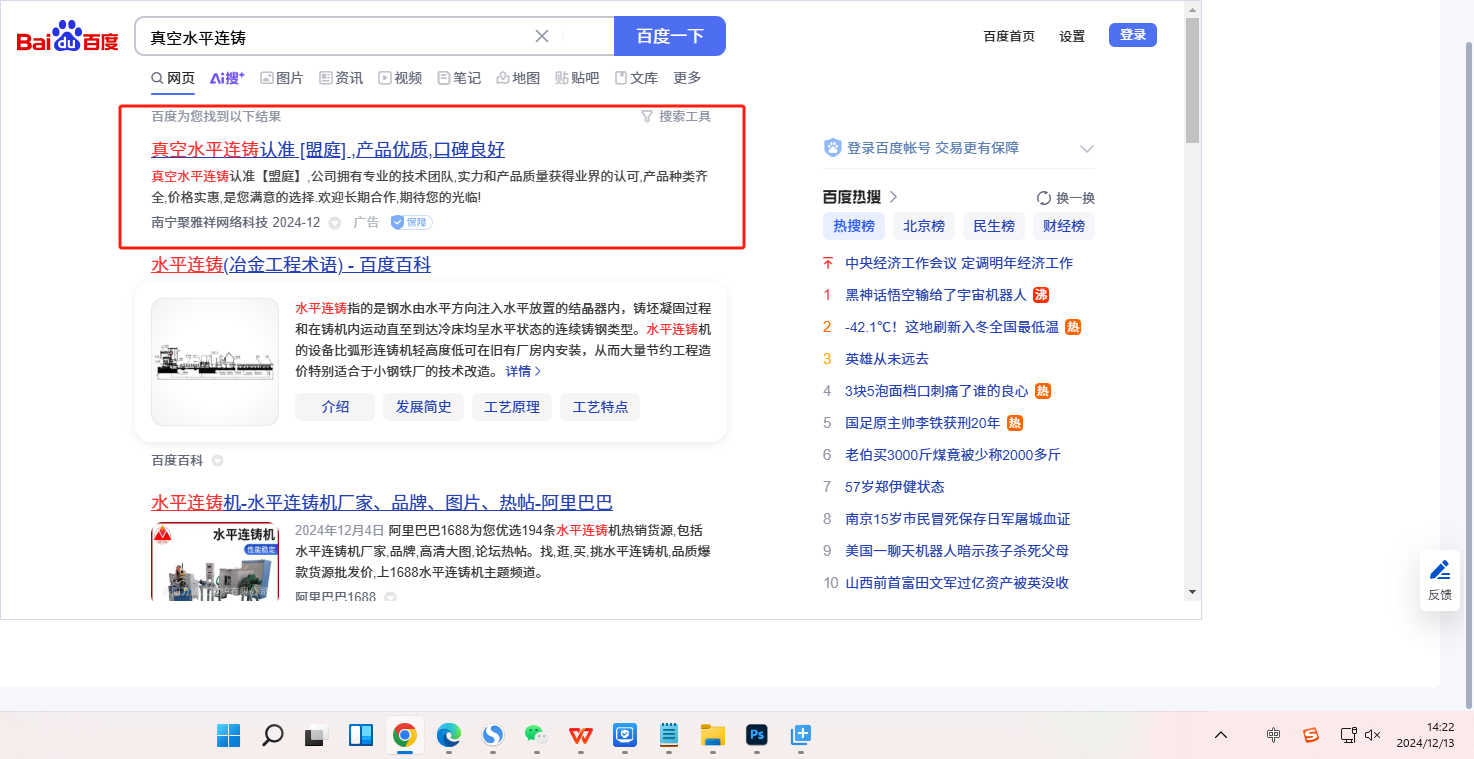Open the feedback (反馈) pencil icon
This screenshot has height=759, width=1474.
tap(1439, 571)
